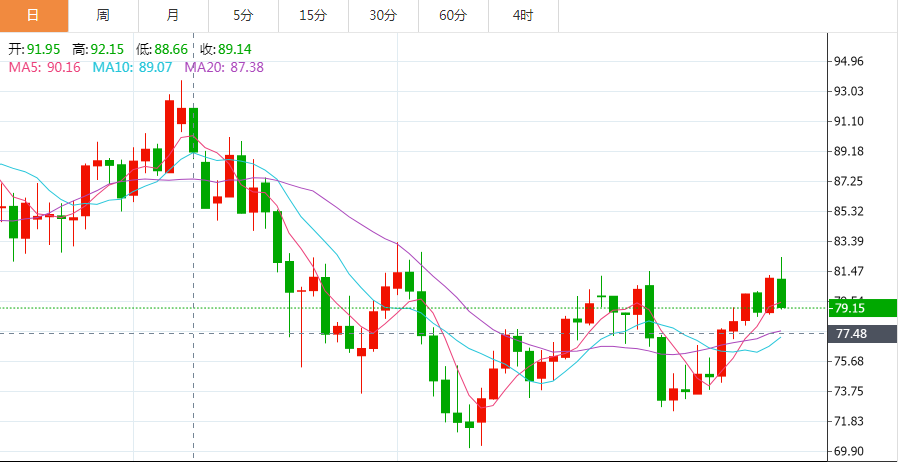Click the 开:91.95 opening price text
Image resolution: width=899 pixels, height=462 pixels.
[35, 49]
